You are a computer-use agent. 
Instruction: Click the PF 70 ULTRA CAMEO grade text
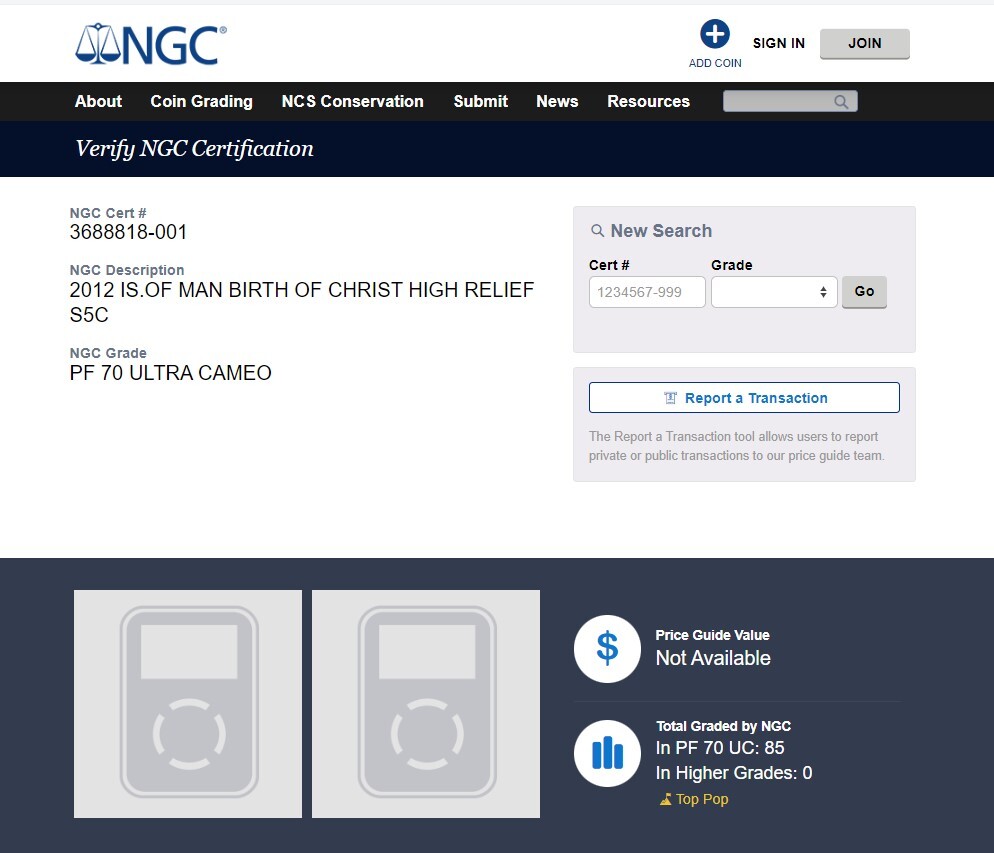[171, 373]
